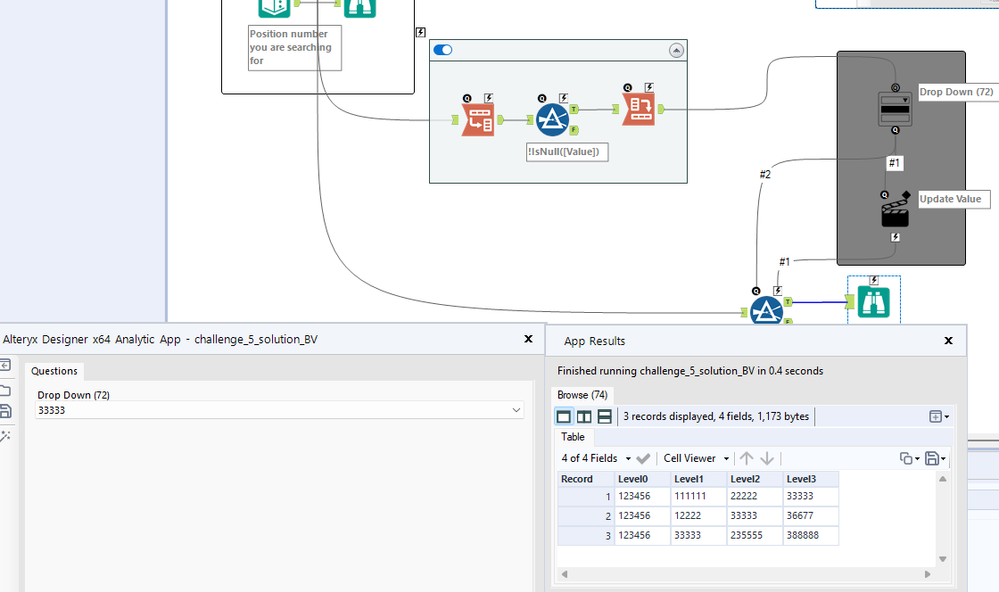The image size is (999, 592).
Task: Click results table scroll down arrow
Action: pyautogui.click(x=943, y=559)
